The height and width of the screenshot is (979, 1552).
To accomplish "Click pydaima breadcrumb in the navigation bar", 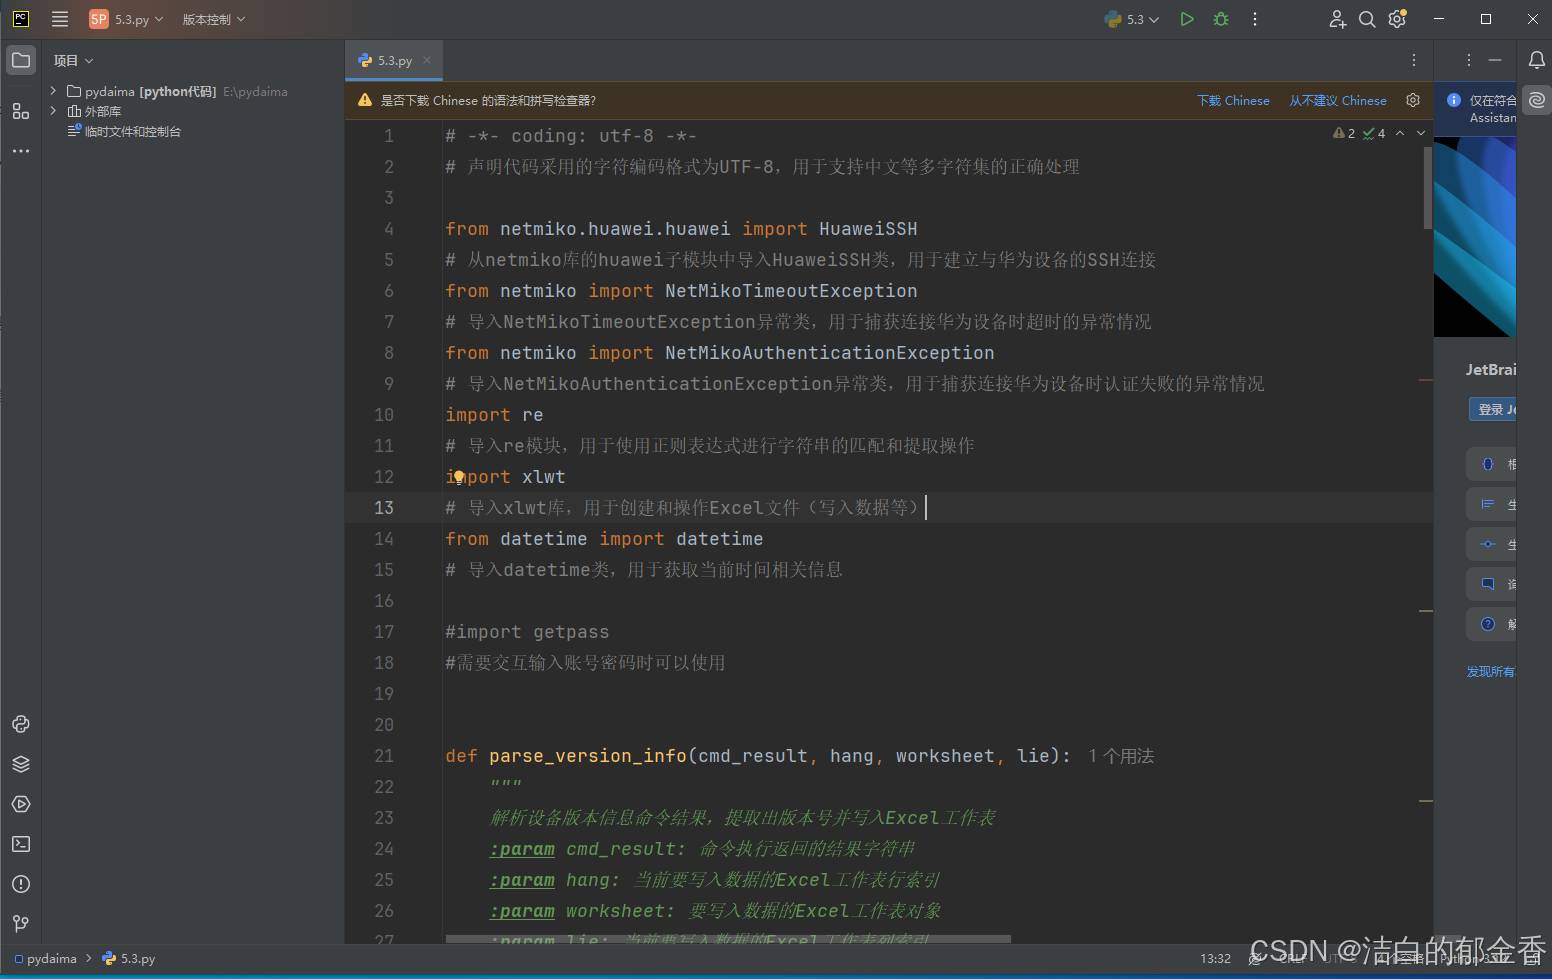I will pos(45,958).
